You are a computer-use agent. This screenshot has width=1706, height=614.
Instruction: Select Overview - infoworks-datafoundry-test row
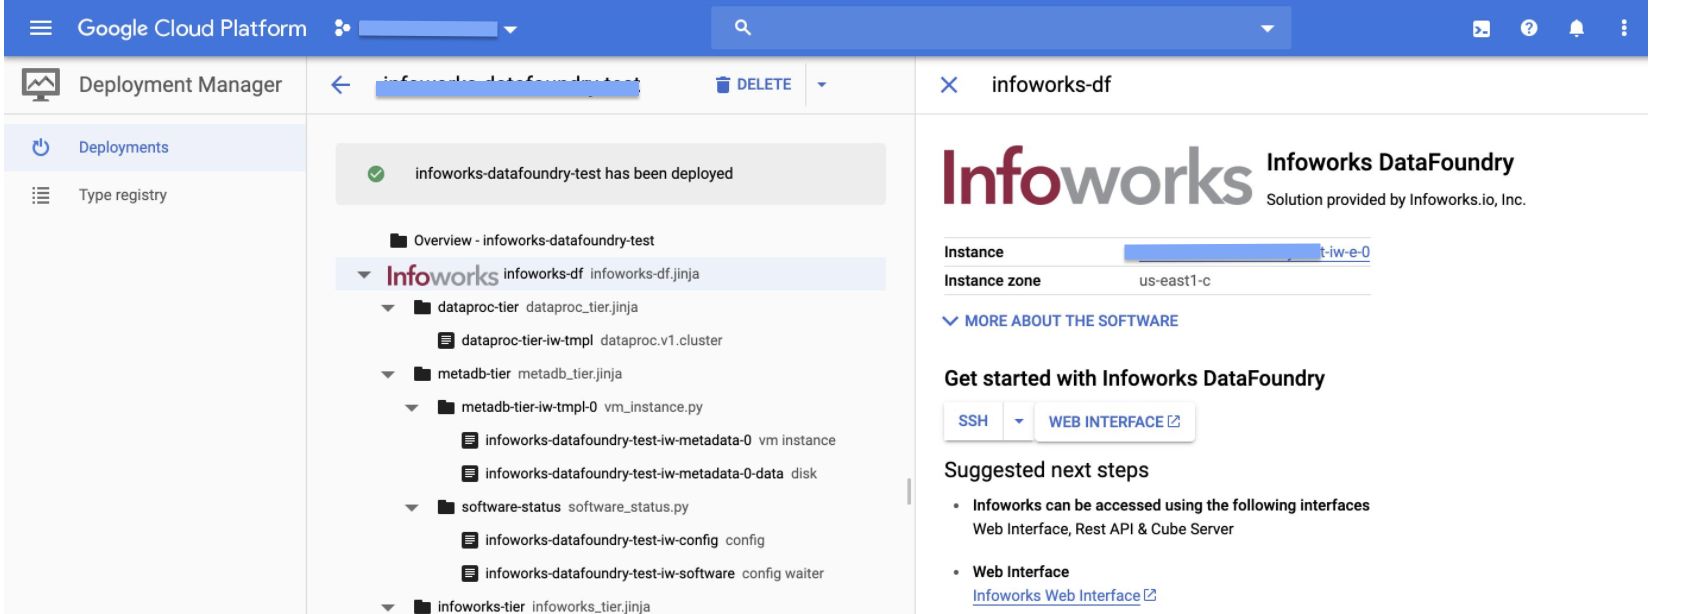[610, 240]
